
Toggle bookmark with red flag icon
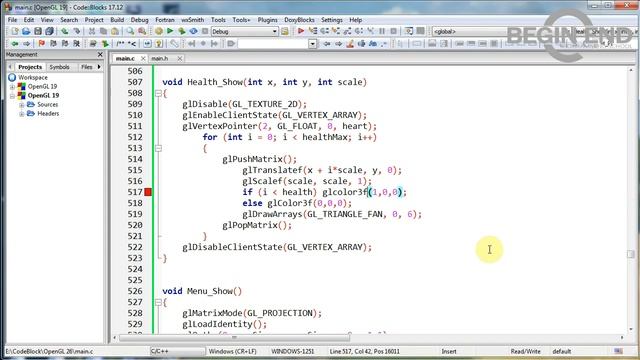pyautogui.click(x=42, y=44)
